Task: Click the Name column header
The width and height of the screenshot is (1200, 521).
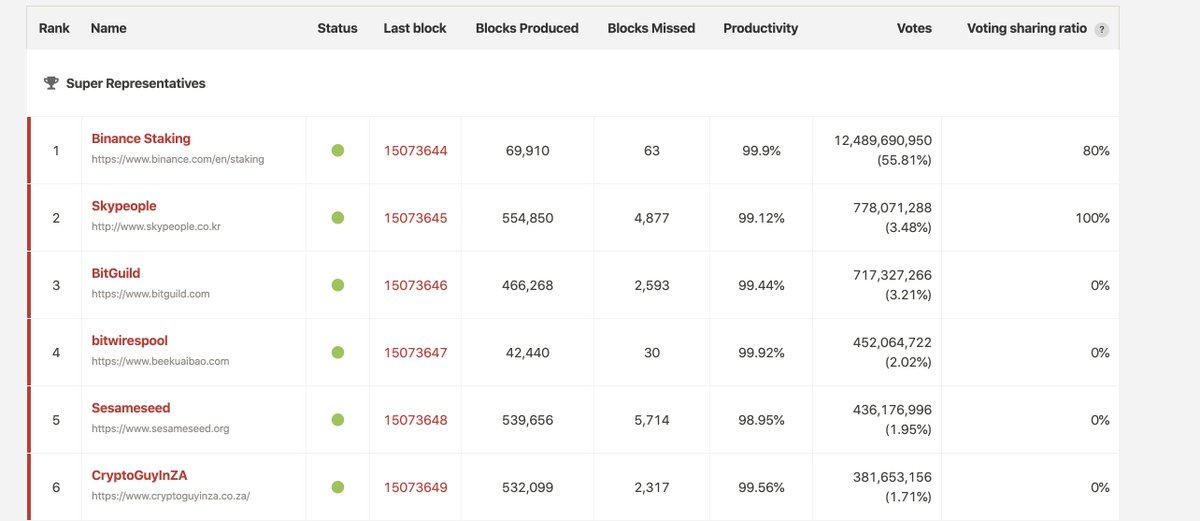Action: [x=108, y=28]
